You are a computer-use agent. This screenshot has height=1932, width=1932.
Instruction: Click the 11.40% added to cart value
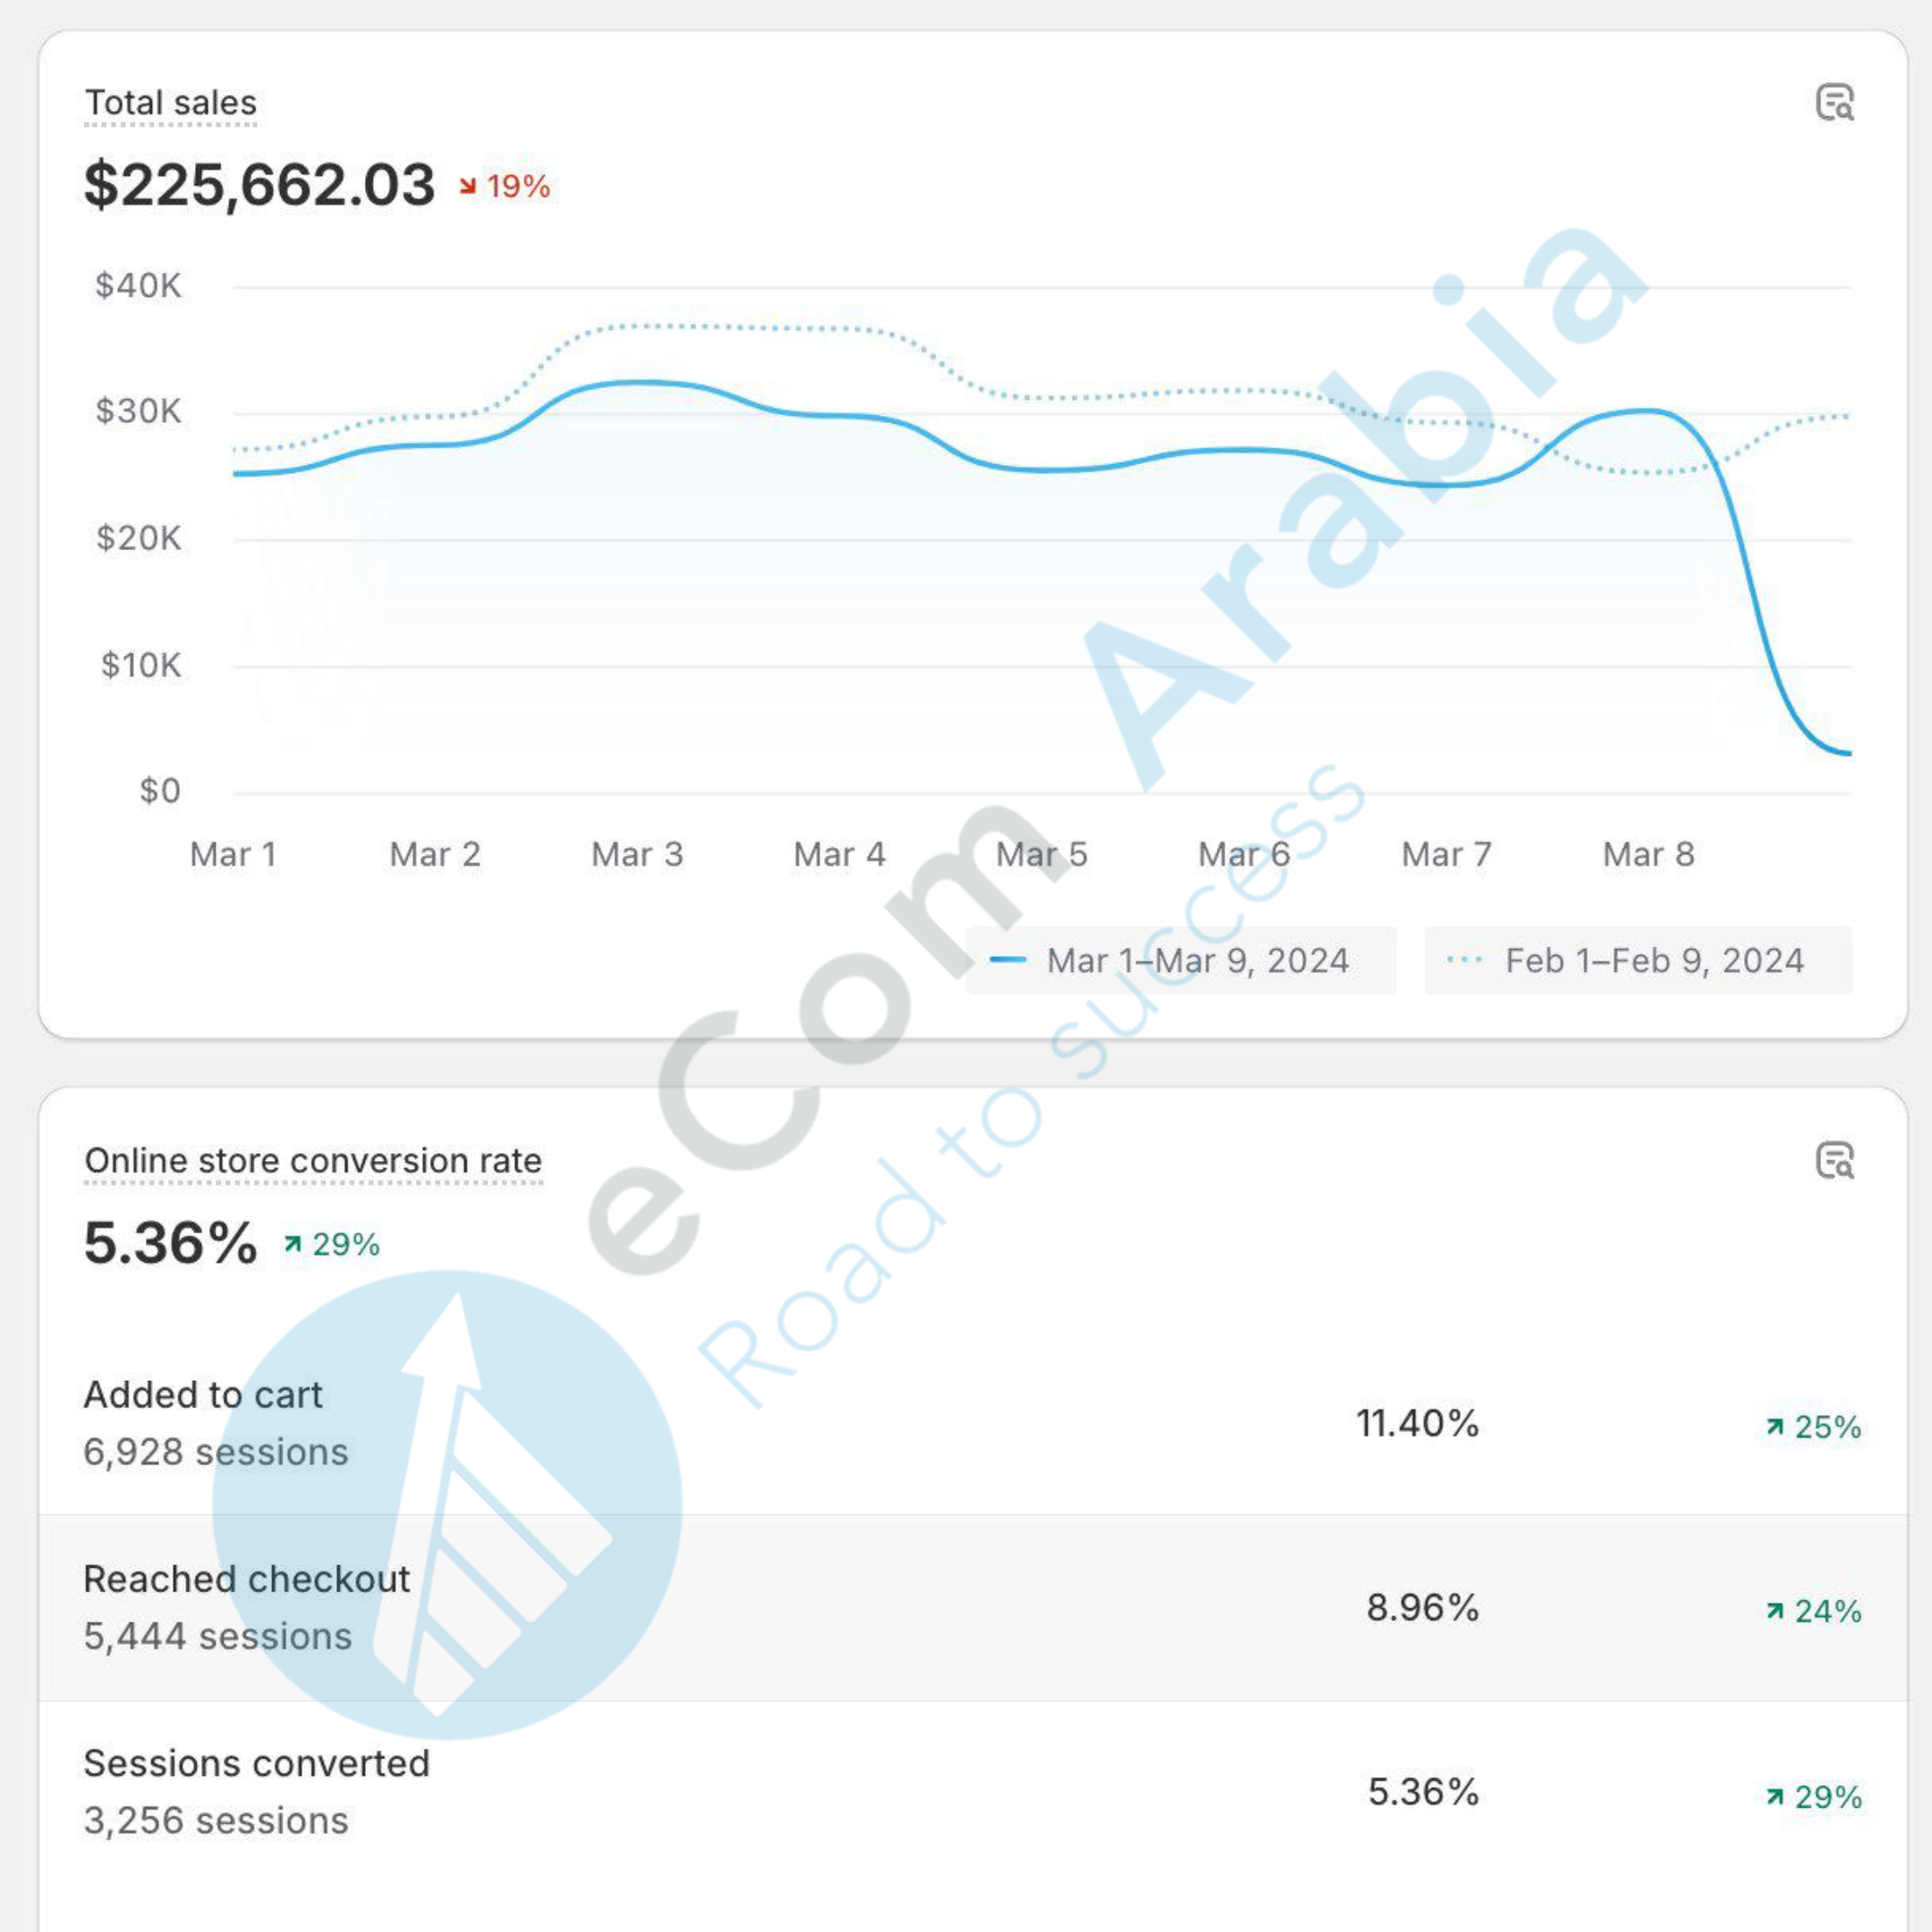tap(1417, 1423)
